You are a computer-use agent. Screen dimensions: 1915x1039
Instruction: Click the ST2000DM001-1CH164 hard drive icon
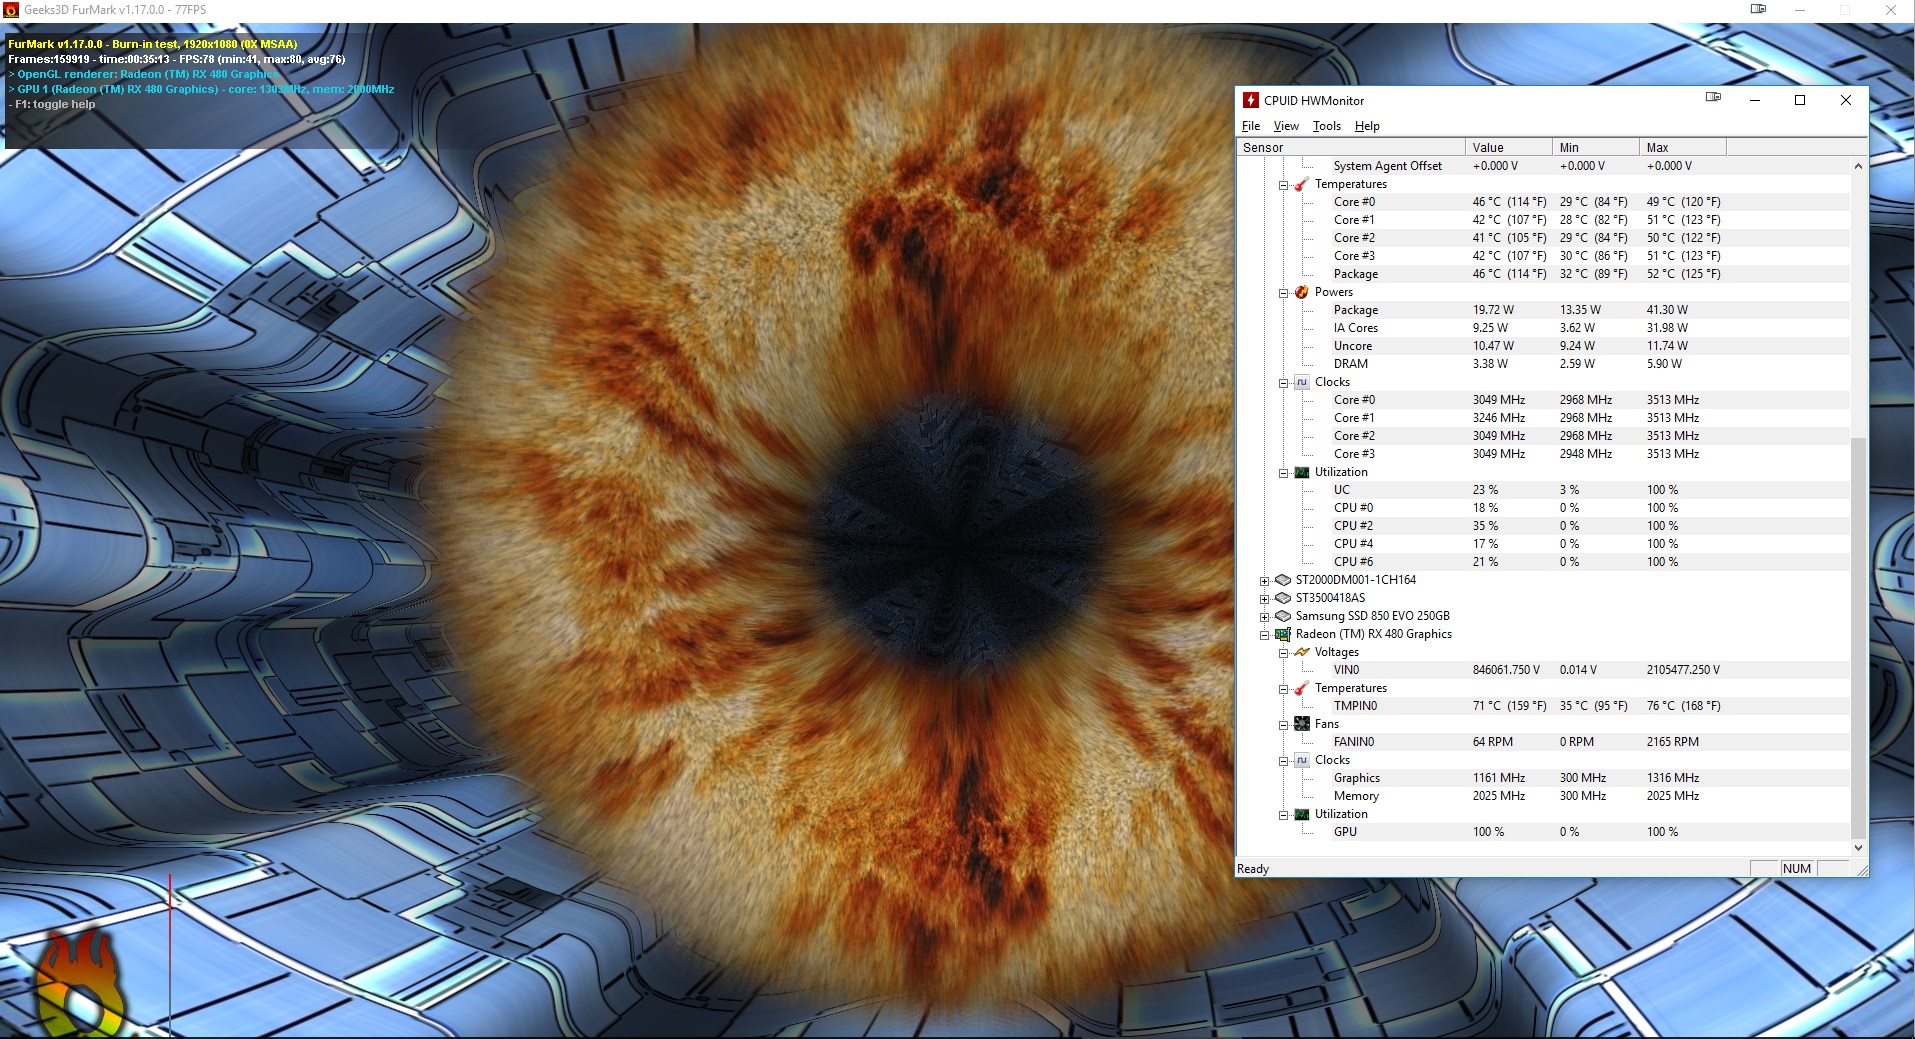1283,580
